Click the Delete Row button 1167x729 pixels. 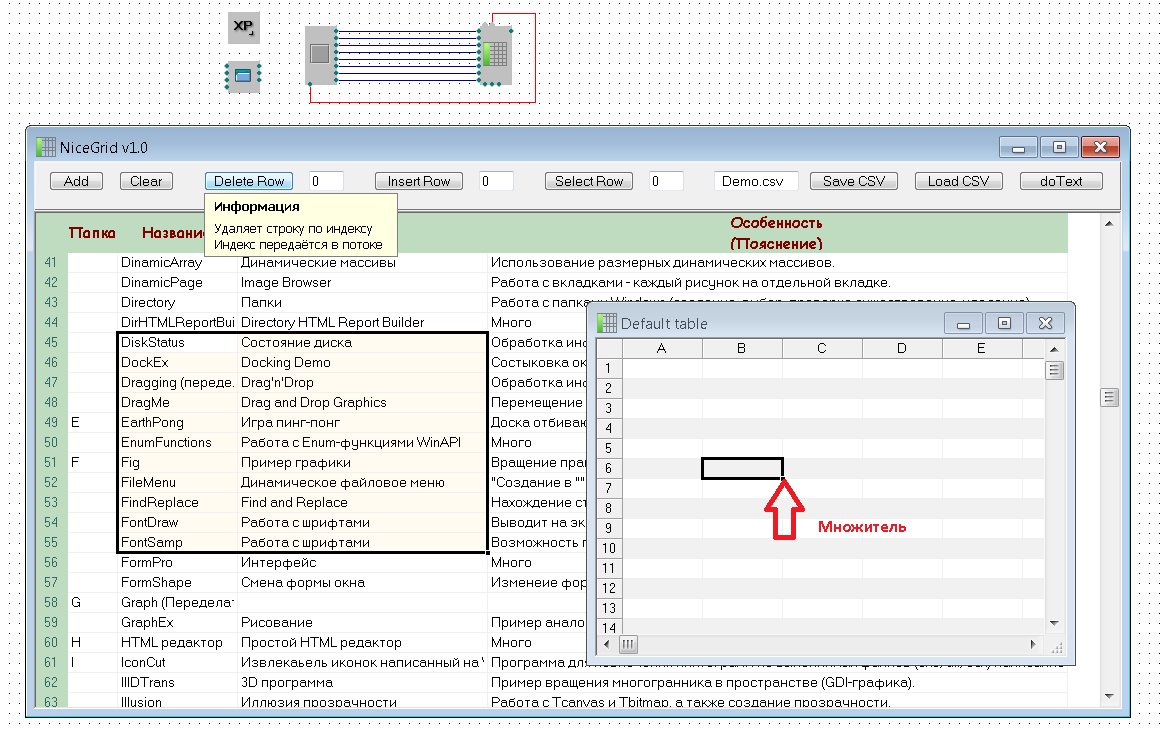pos(249,181)
